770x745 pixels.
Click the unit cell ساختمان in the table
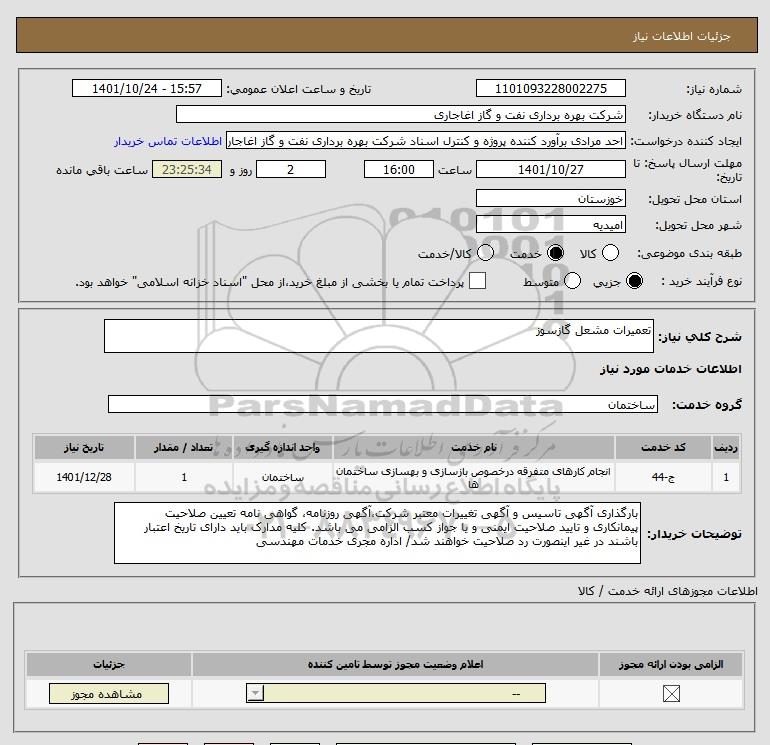[283, 477]
